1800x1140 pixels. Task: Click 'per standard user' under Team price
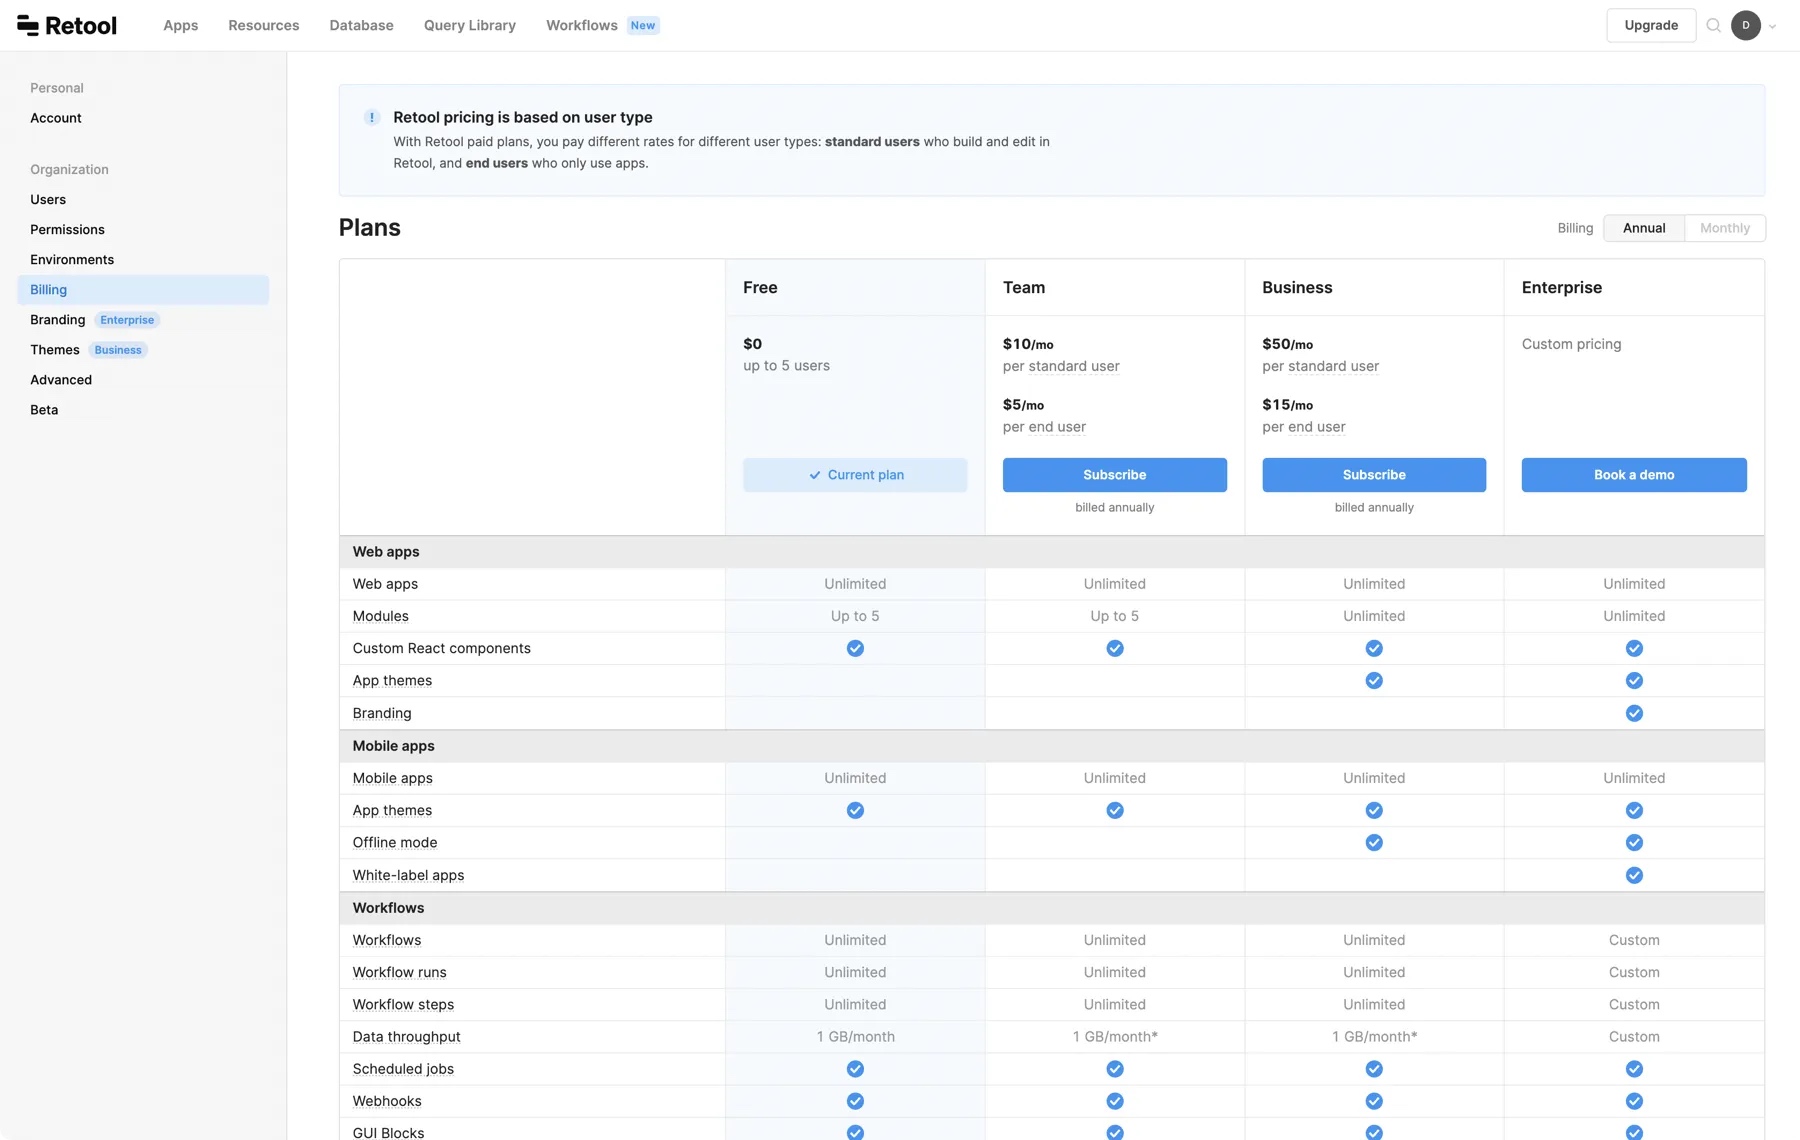pyautogui.click(x=1061, y=366)
